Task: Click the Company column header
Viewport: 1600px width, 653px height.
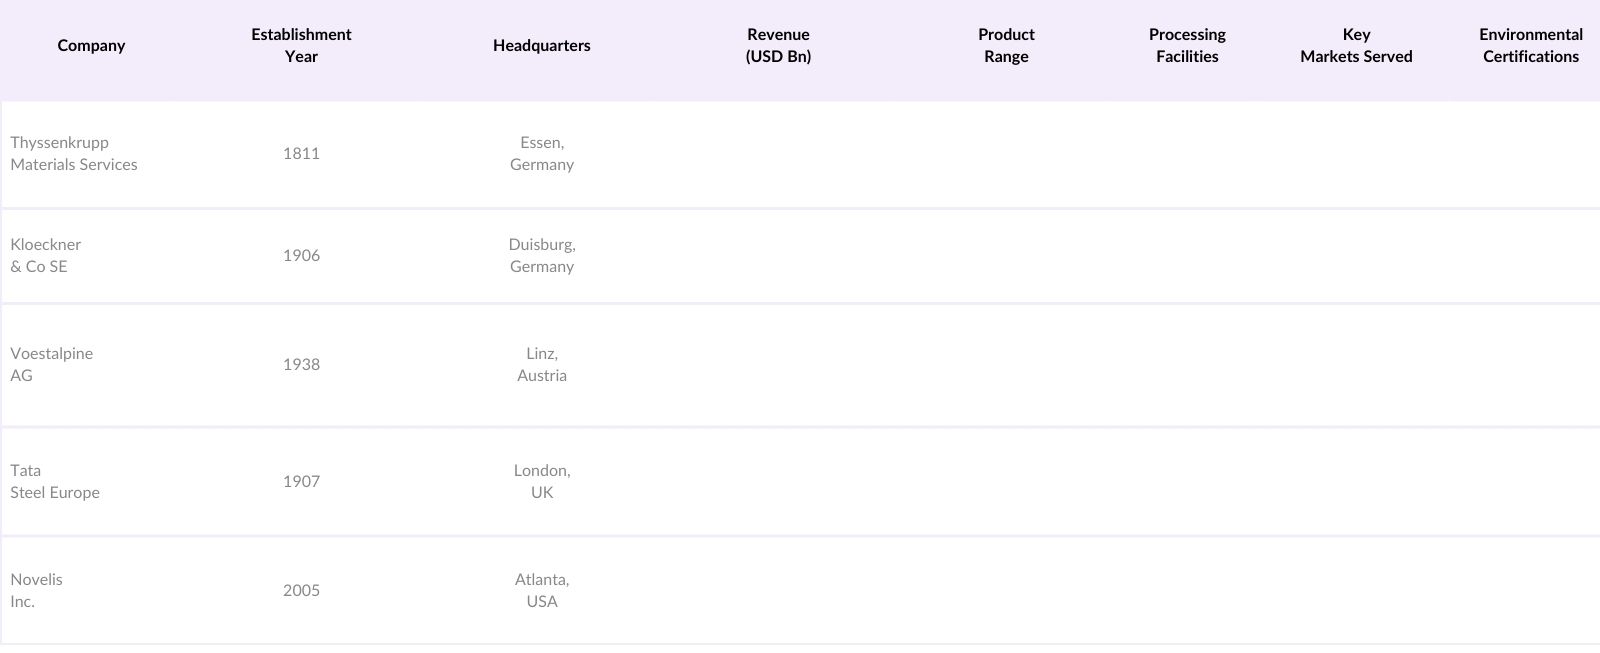Action: [x=91, y=46]
